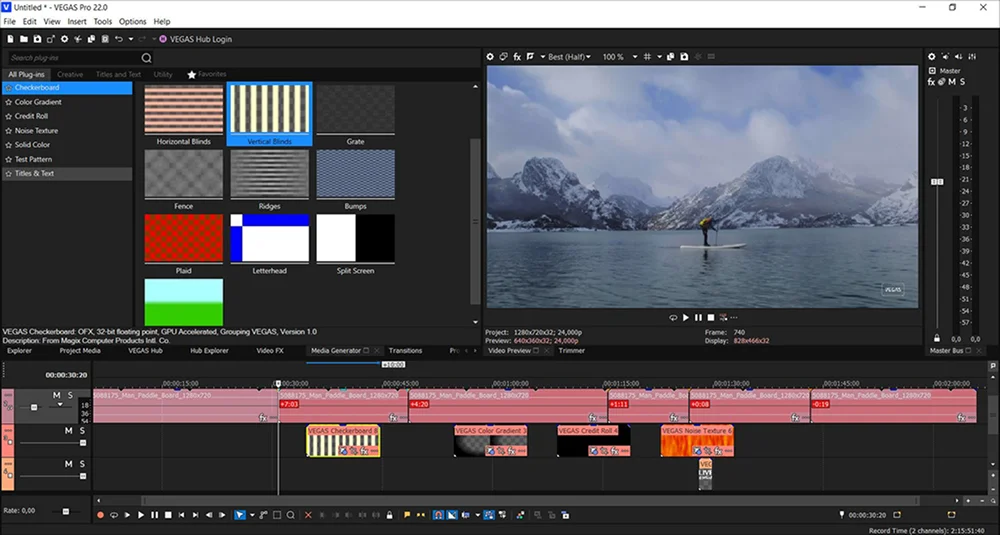Image resolution: width=1000 pixels, height=535 pixels.
Task: Stop playback in the transport bar
Action: 168,515
